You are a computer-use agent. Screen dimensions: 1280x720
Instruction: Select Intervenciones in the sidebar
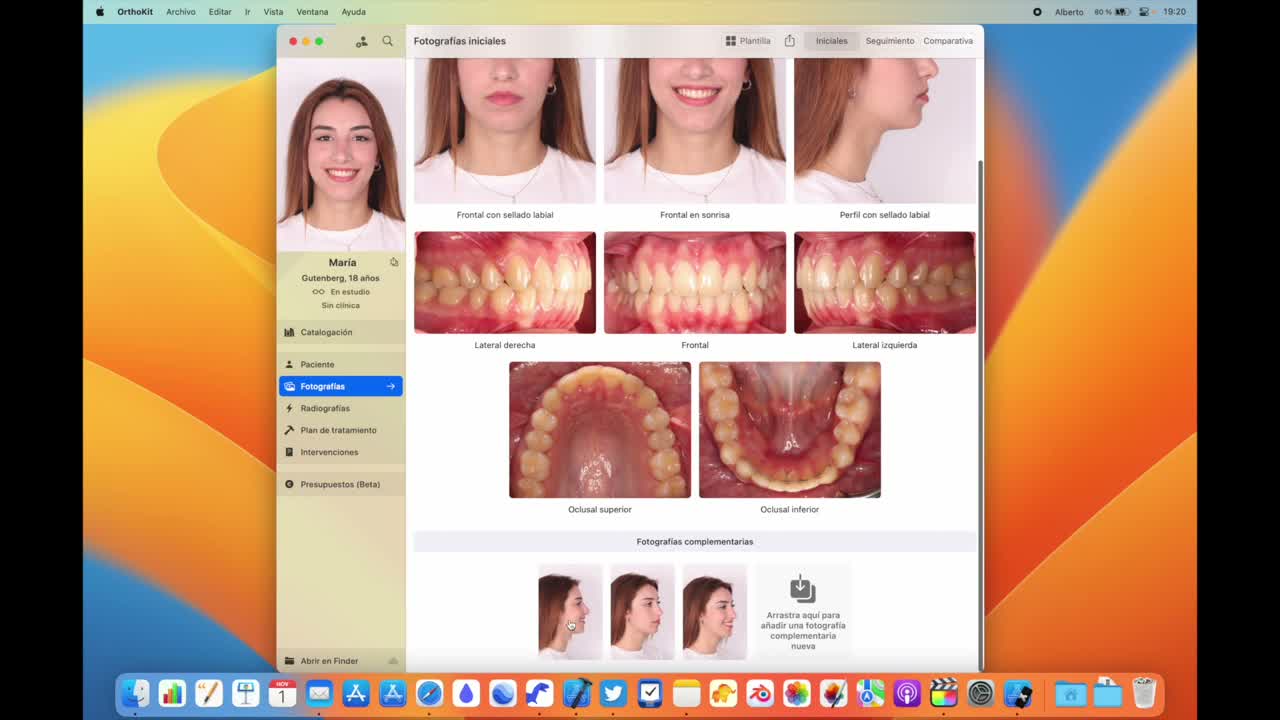pyautogui.click(x=341, y=452)
